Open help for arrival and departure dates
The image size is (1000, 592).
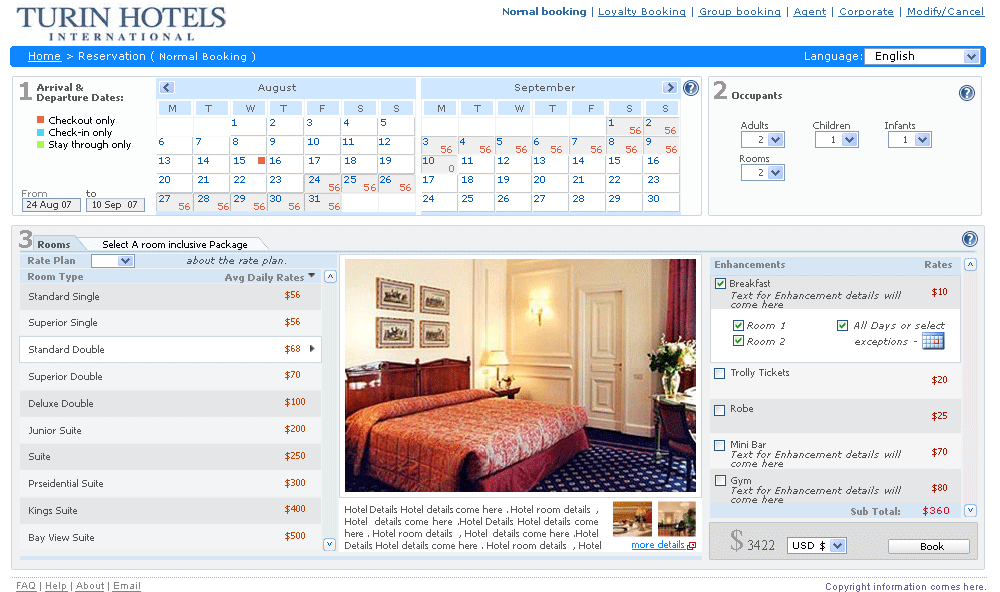[x=691, y=88]
